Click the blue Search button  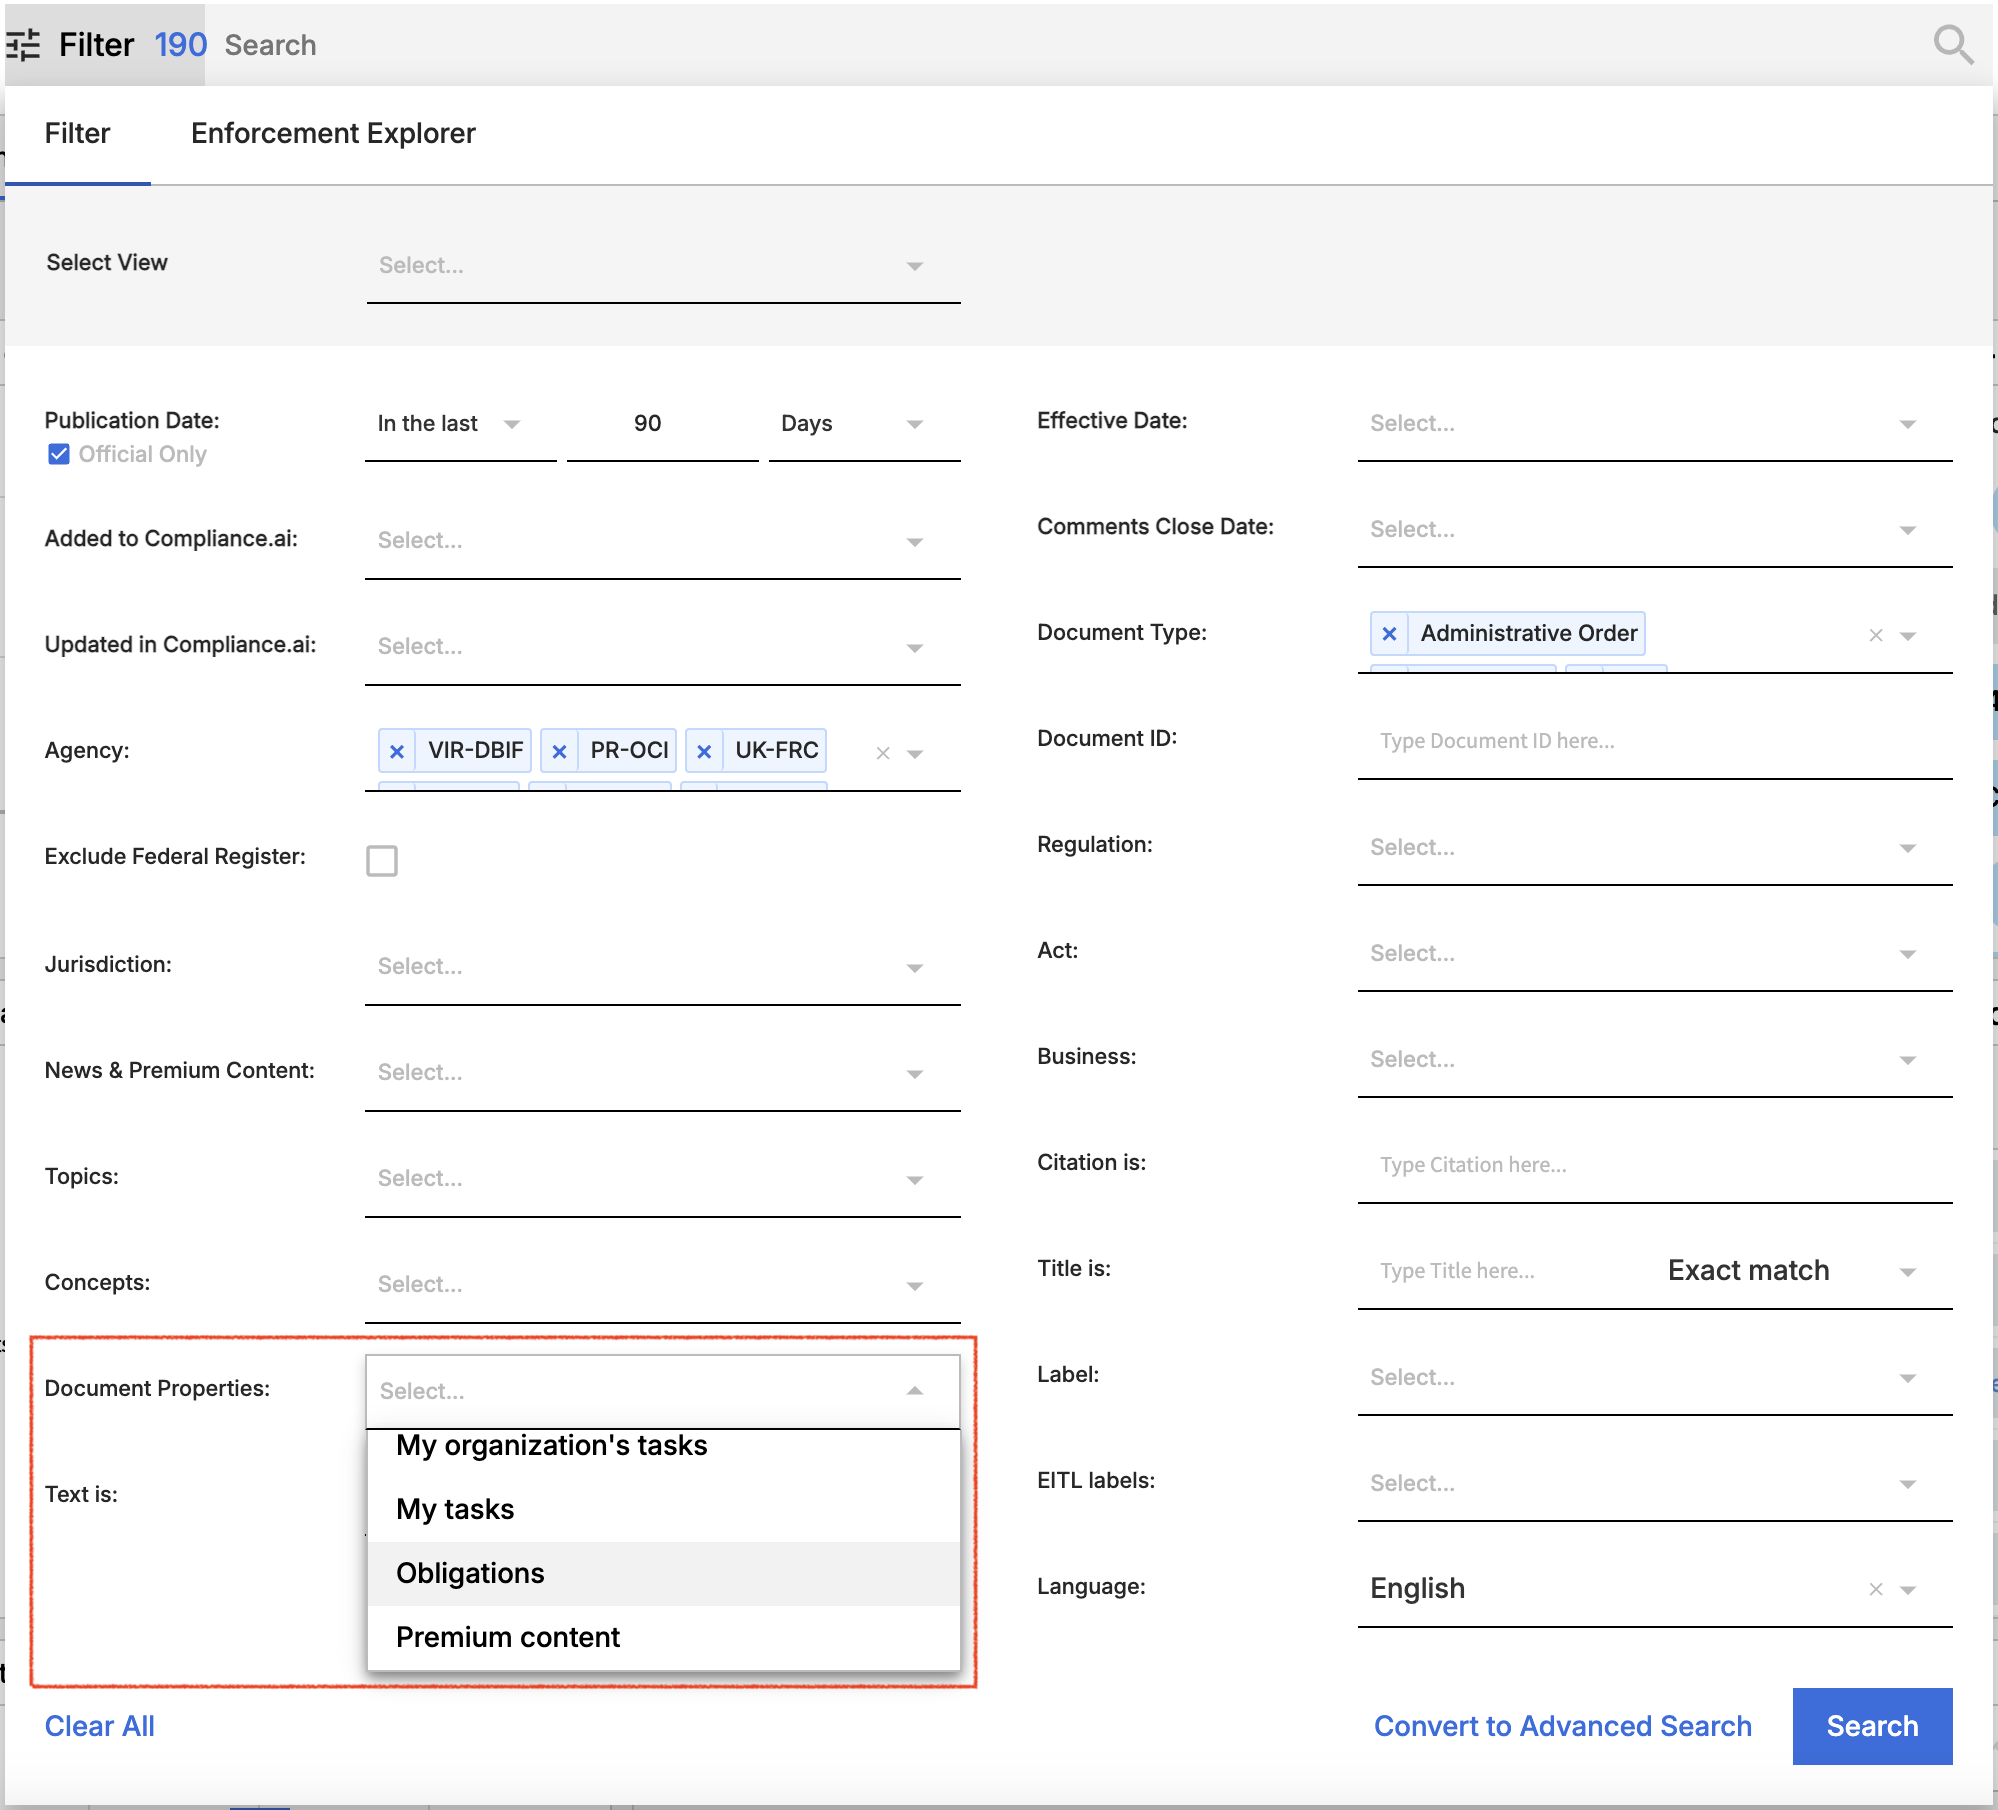1871,1726
